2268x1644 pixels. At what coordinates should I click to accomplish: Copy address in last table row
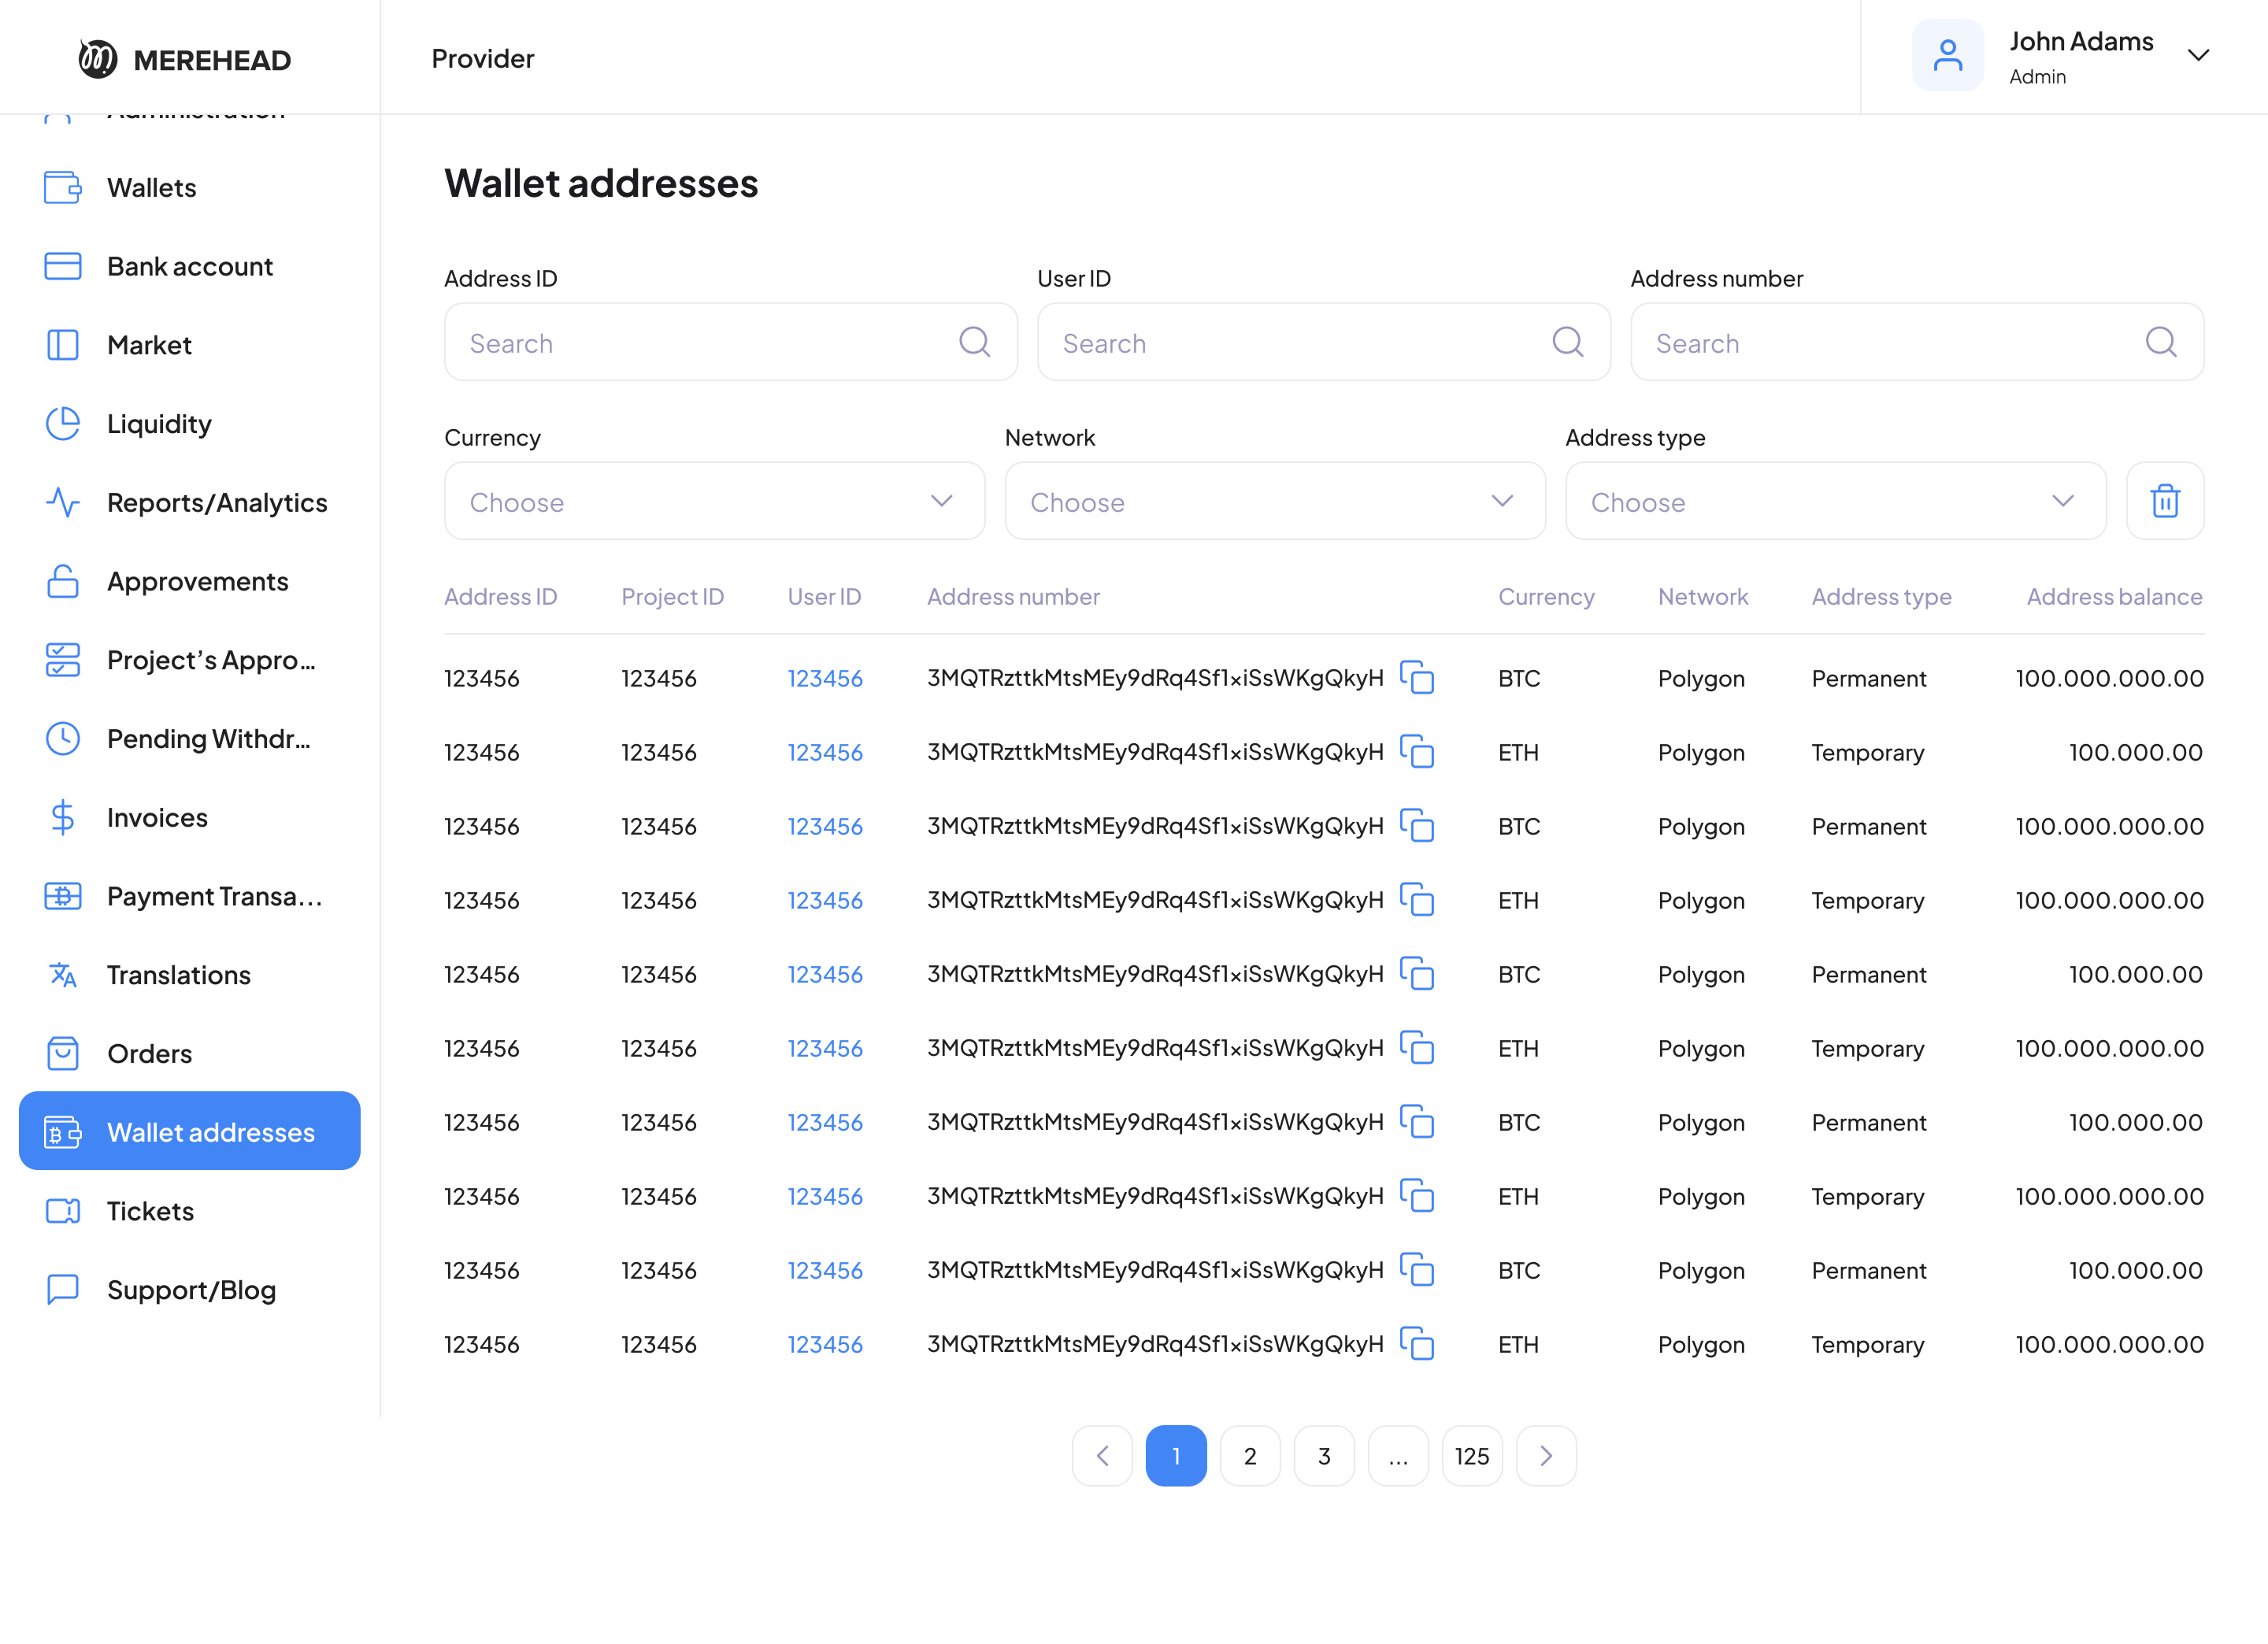point(1416,1343)
